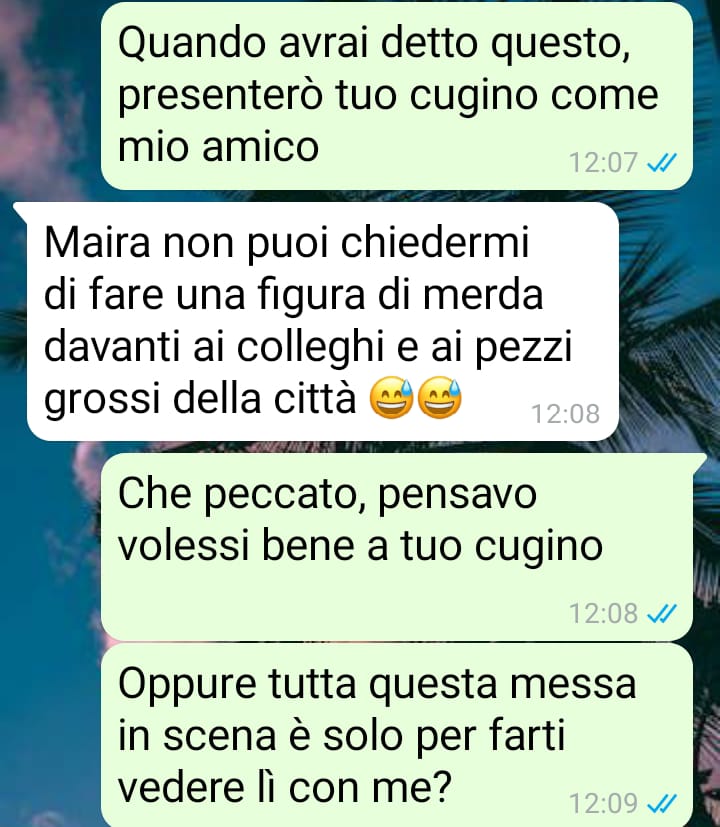720x827 pixels.
Task: Tap the text 'vedere lì con me?'
Action: pyautogui.click(x=285, y=787)
